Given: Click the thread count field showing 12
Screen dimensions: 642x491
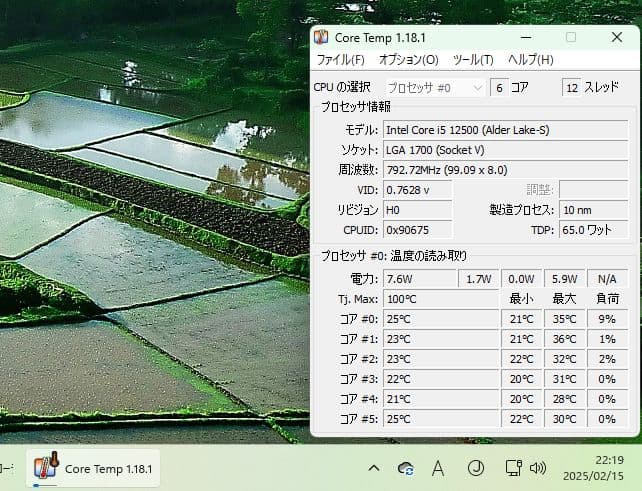Looking at the screenshot, I should pyautogui.click(x=572, y=88).
